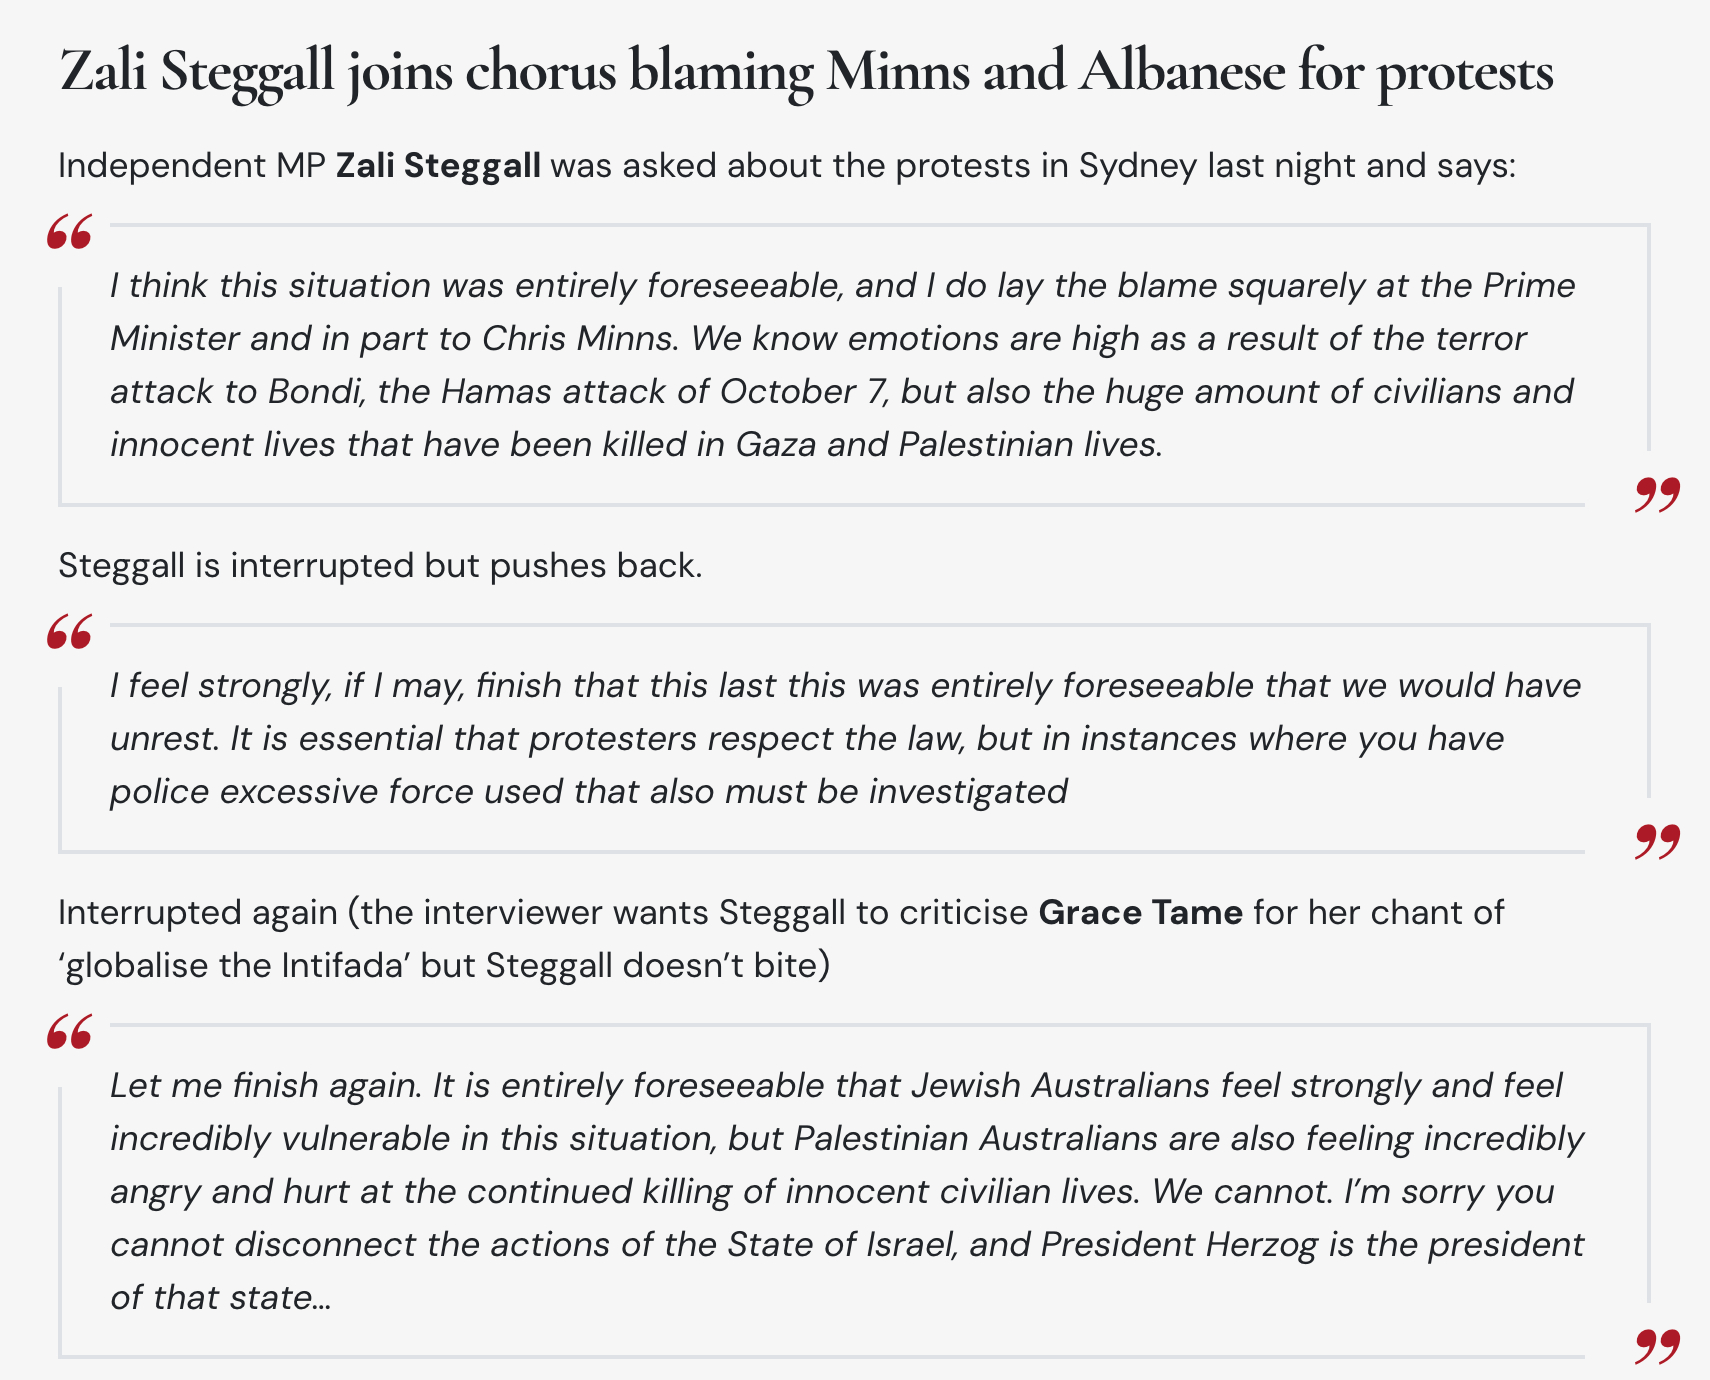1710x1380 pixels.
Task: Select the quote starting "I think this situation"
Action: (840, 365)
